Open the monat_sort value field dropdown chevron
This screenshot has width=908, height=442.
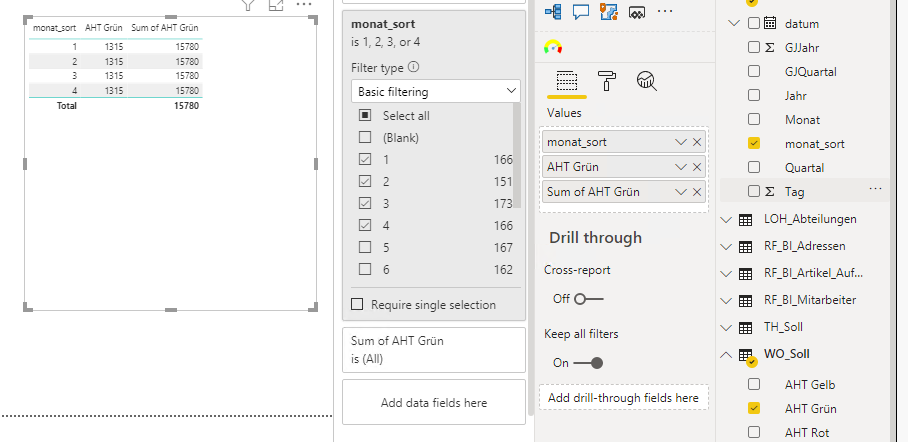click(x=680, y=142)
